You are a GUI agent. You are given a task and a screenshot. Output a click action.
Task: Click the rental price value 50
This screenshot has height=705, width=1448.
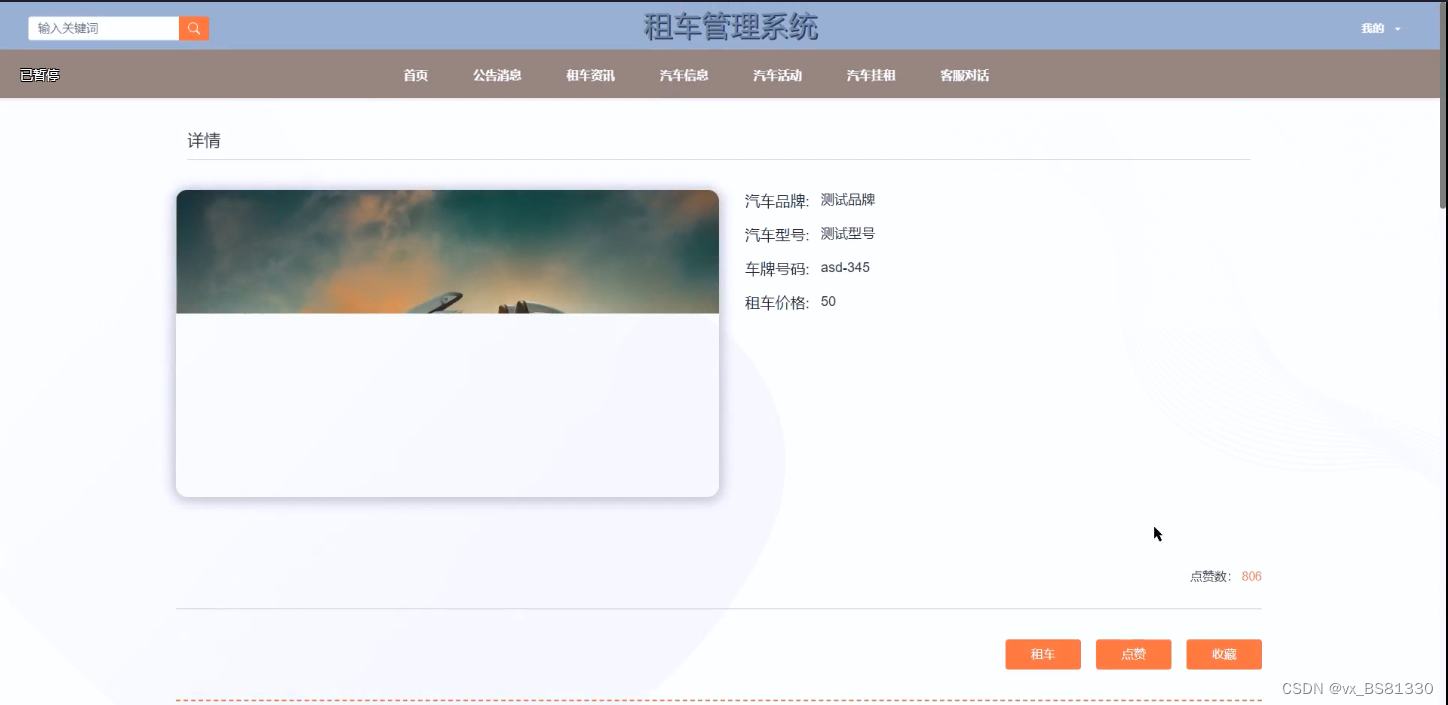point(828,301)
